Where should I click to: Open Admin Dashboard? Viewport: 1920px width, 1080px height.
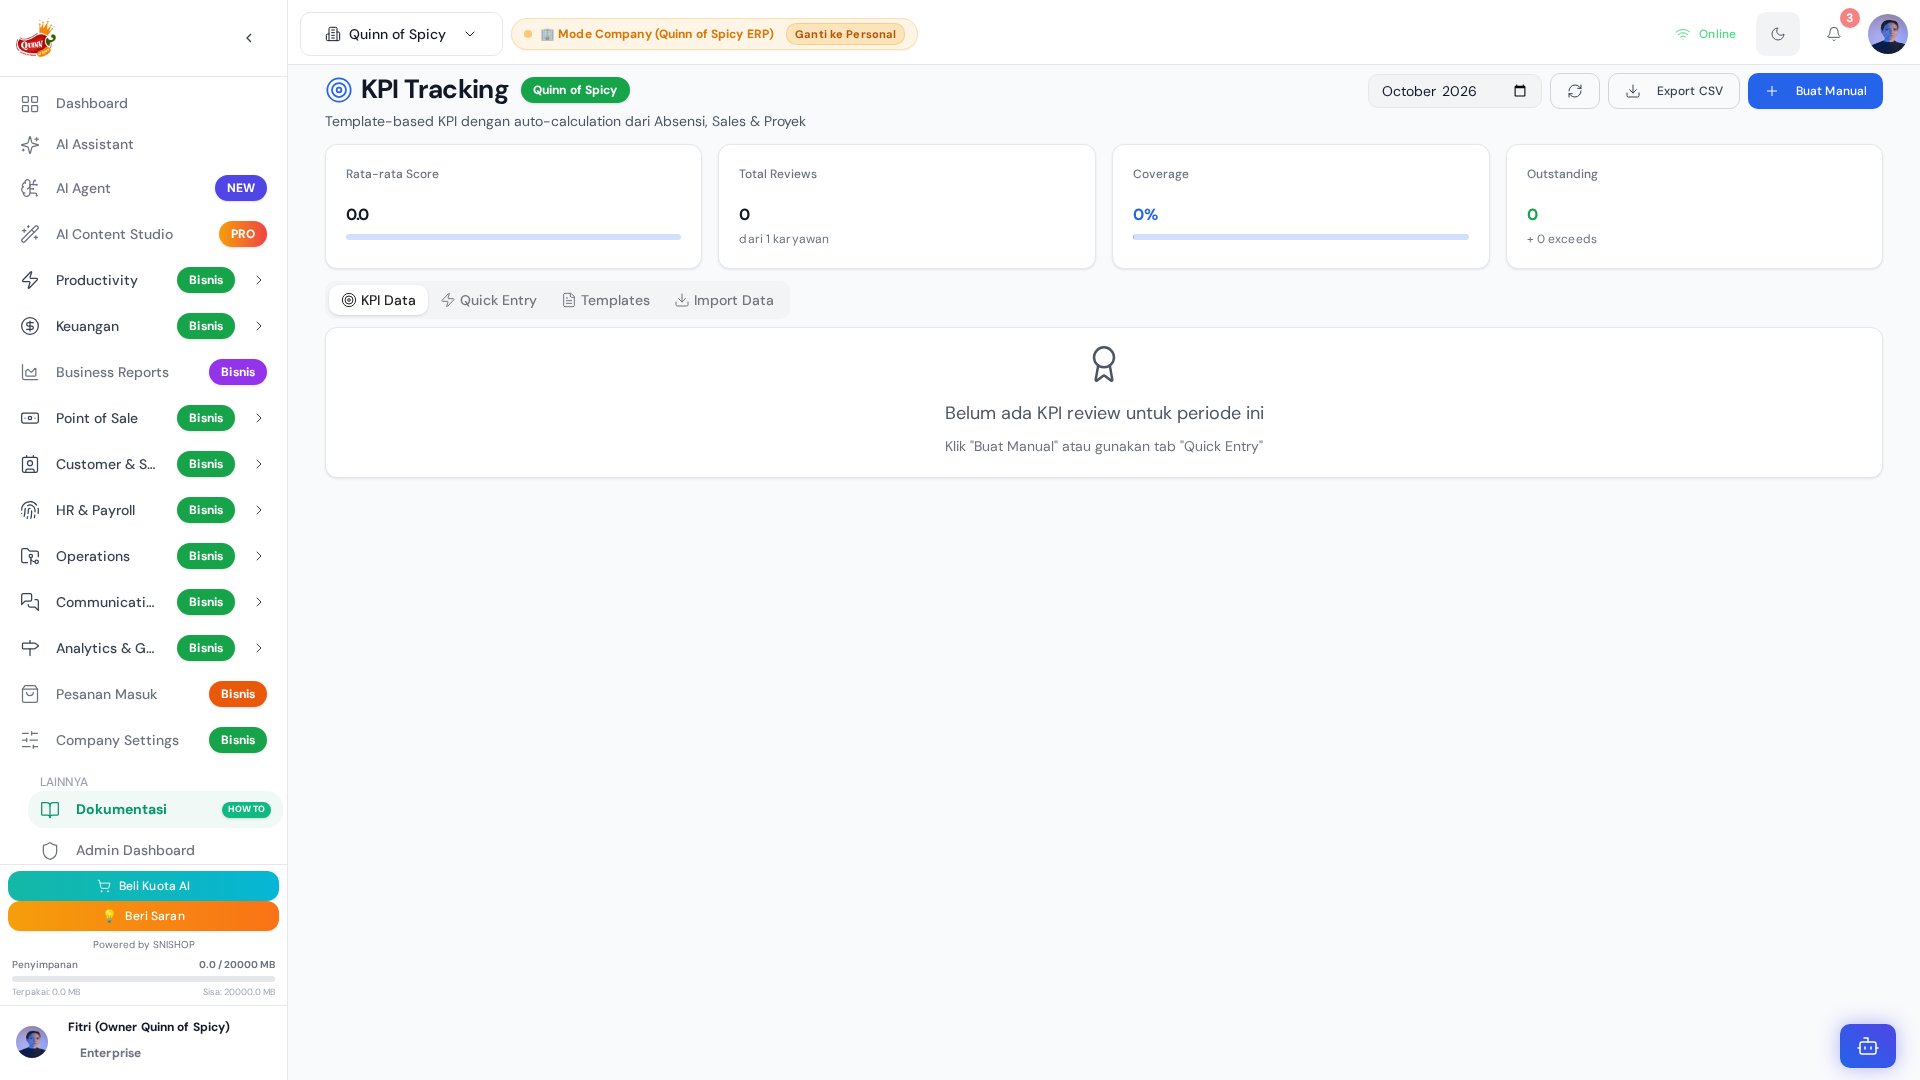155,851
